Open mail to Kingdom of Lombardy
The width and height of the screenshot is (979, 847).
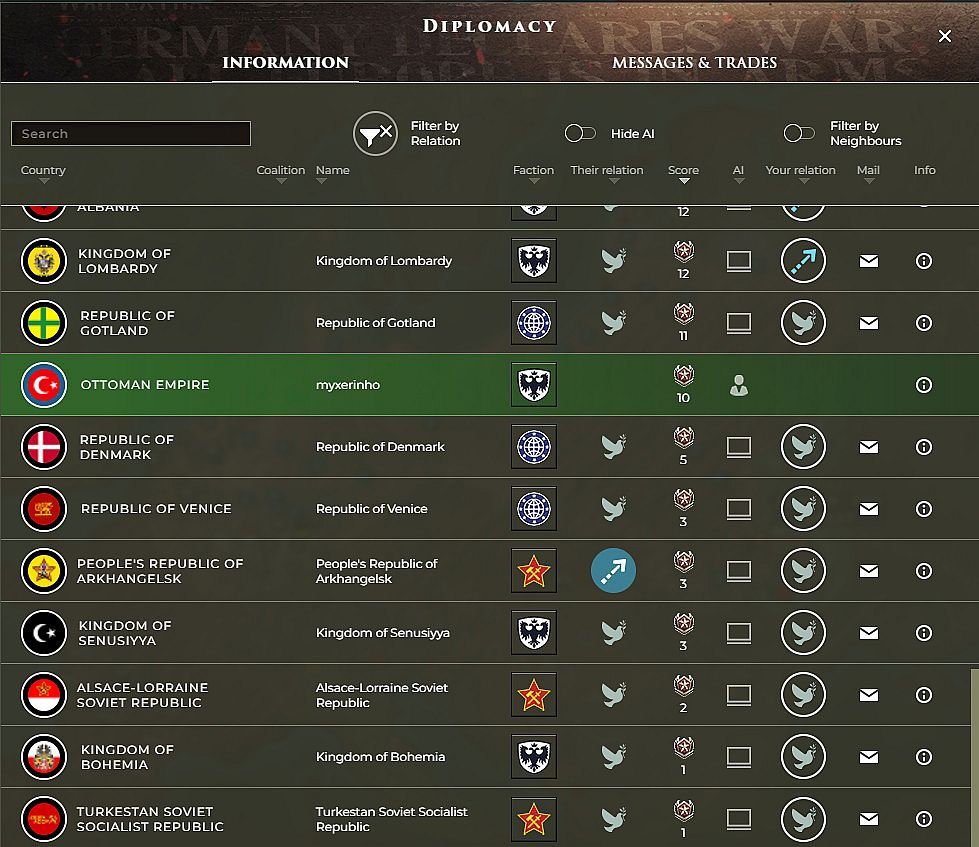point(868,261)
